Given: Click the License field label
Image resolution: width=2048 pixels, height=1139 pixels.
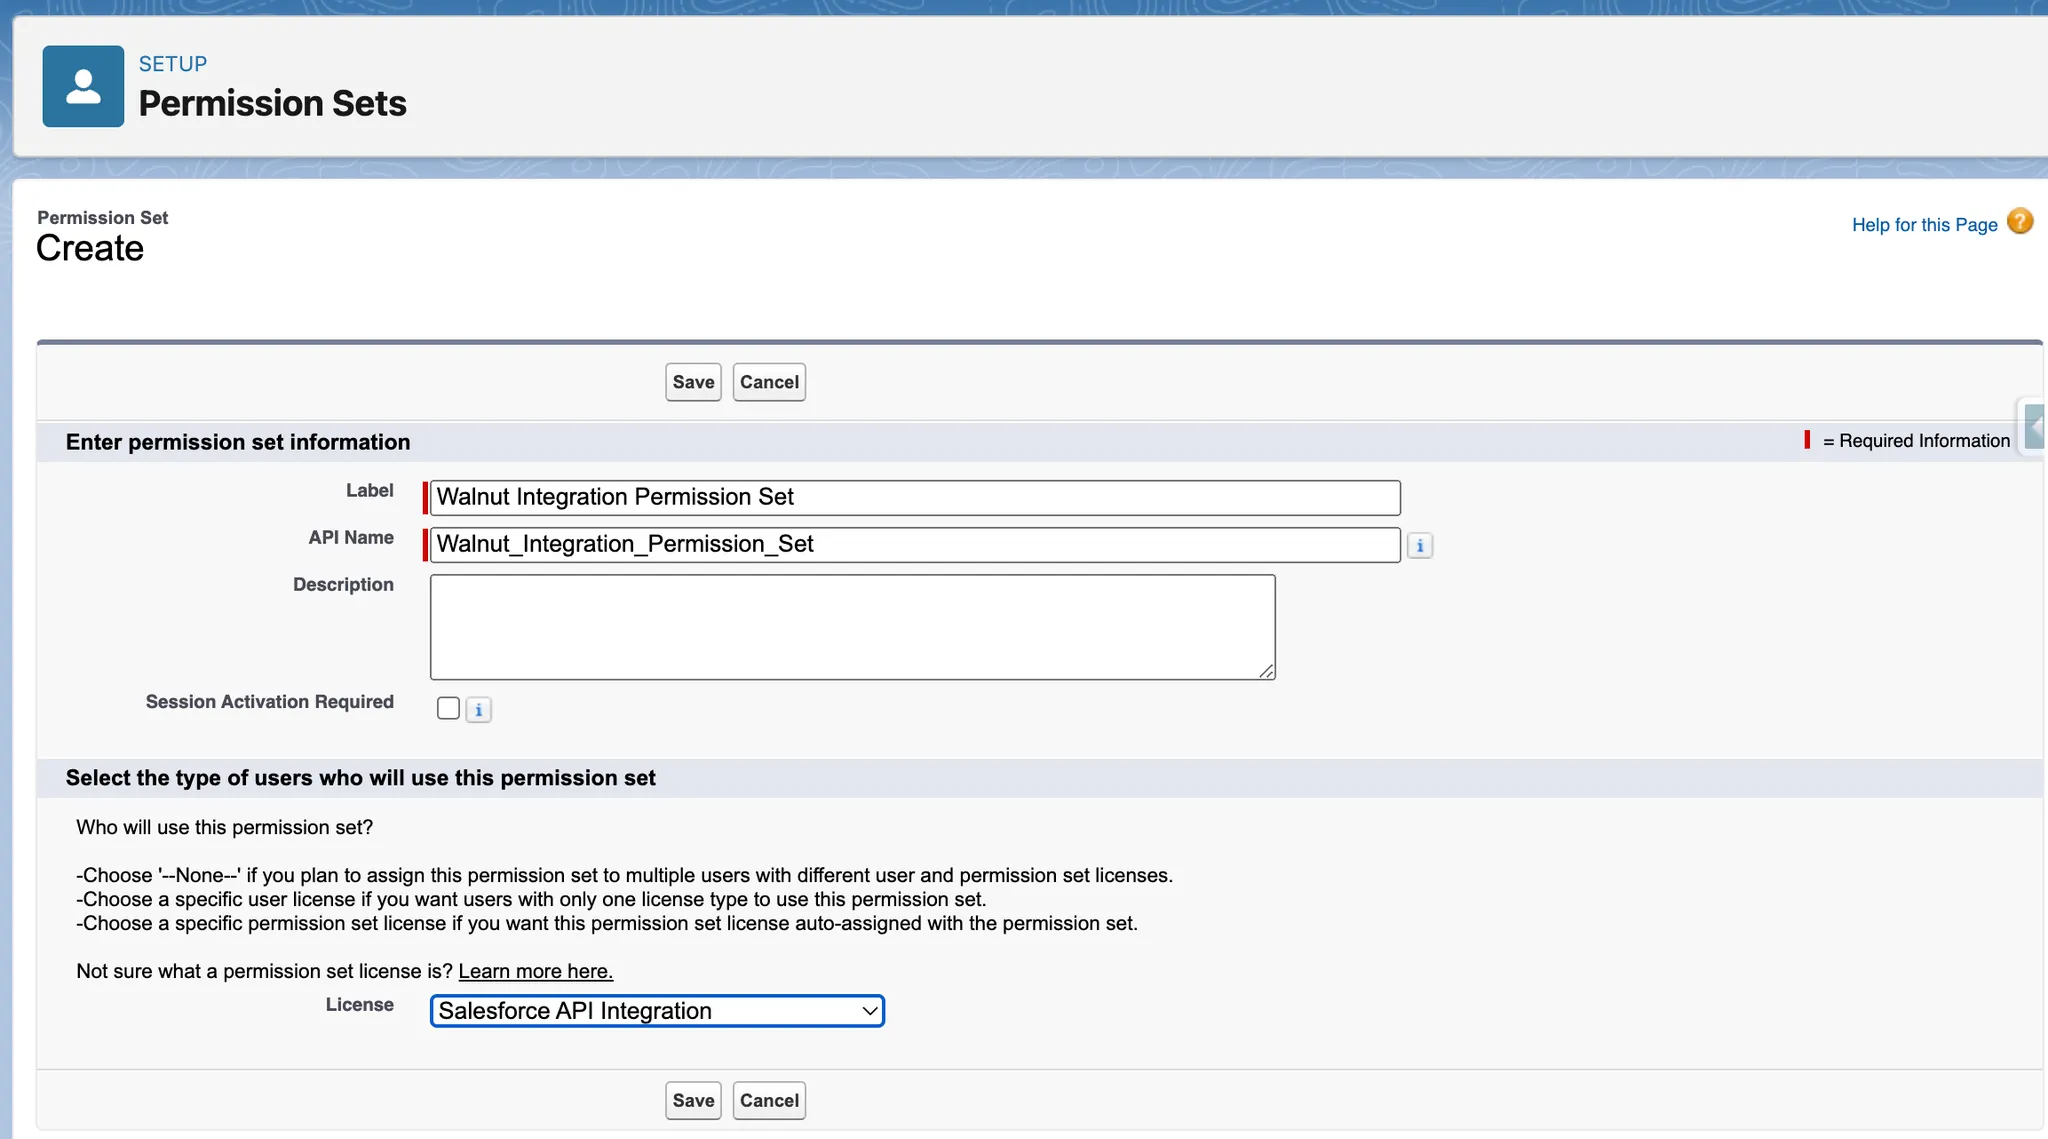Looking at the screenshot, I should (360, 1005).
